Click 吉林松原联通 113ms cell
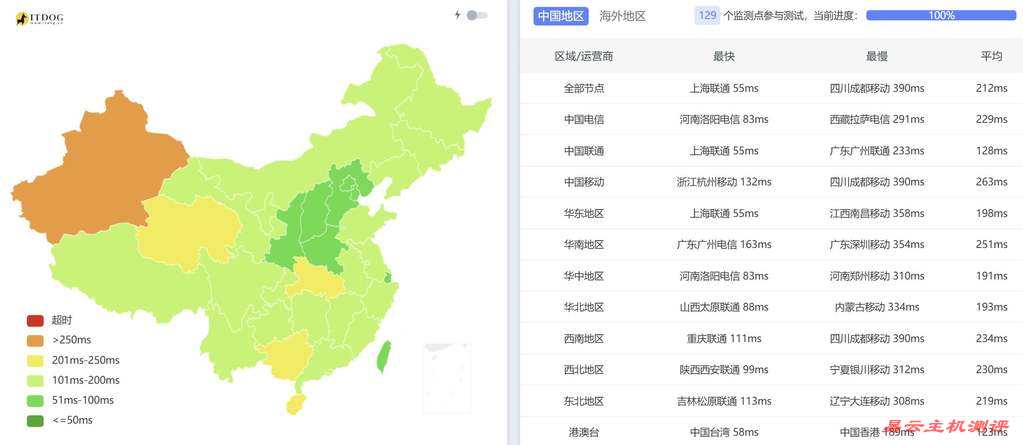The height and width of the screenshot is (445, 1023). click(x=724, y=401)
